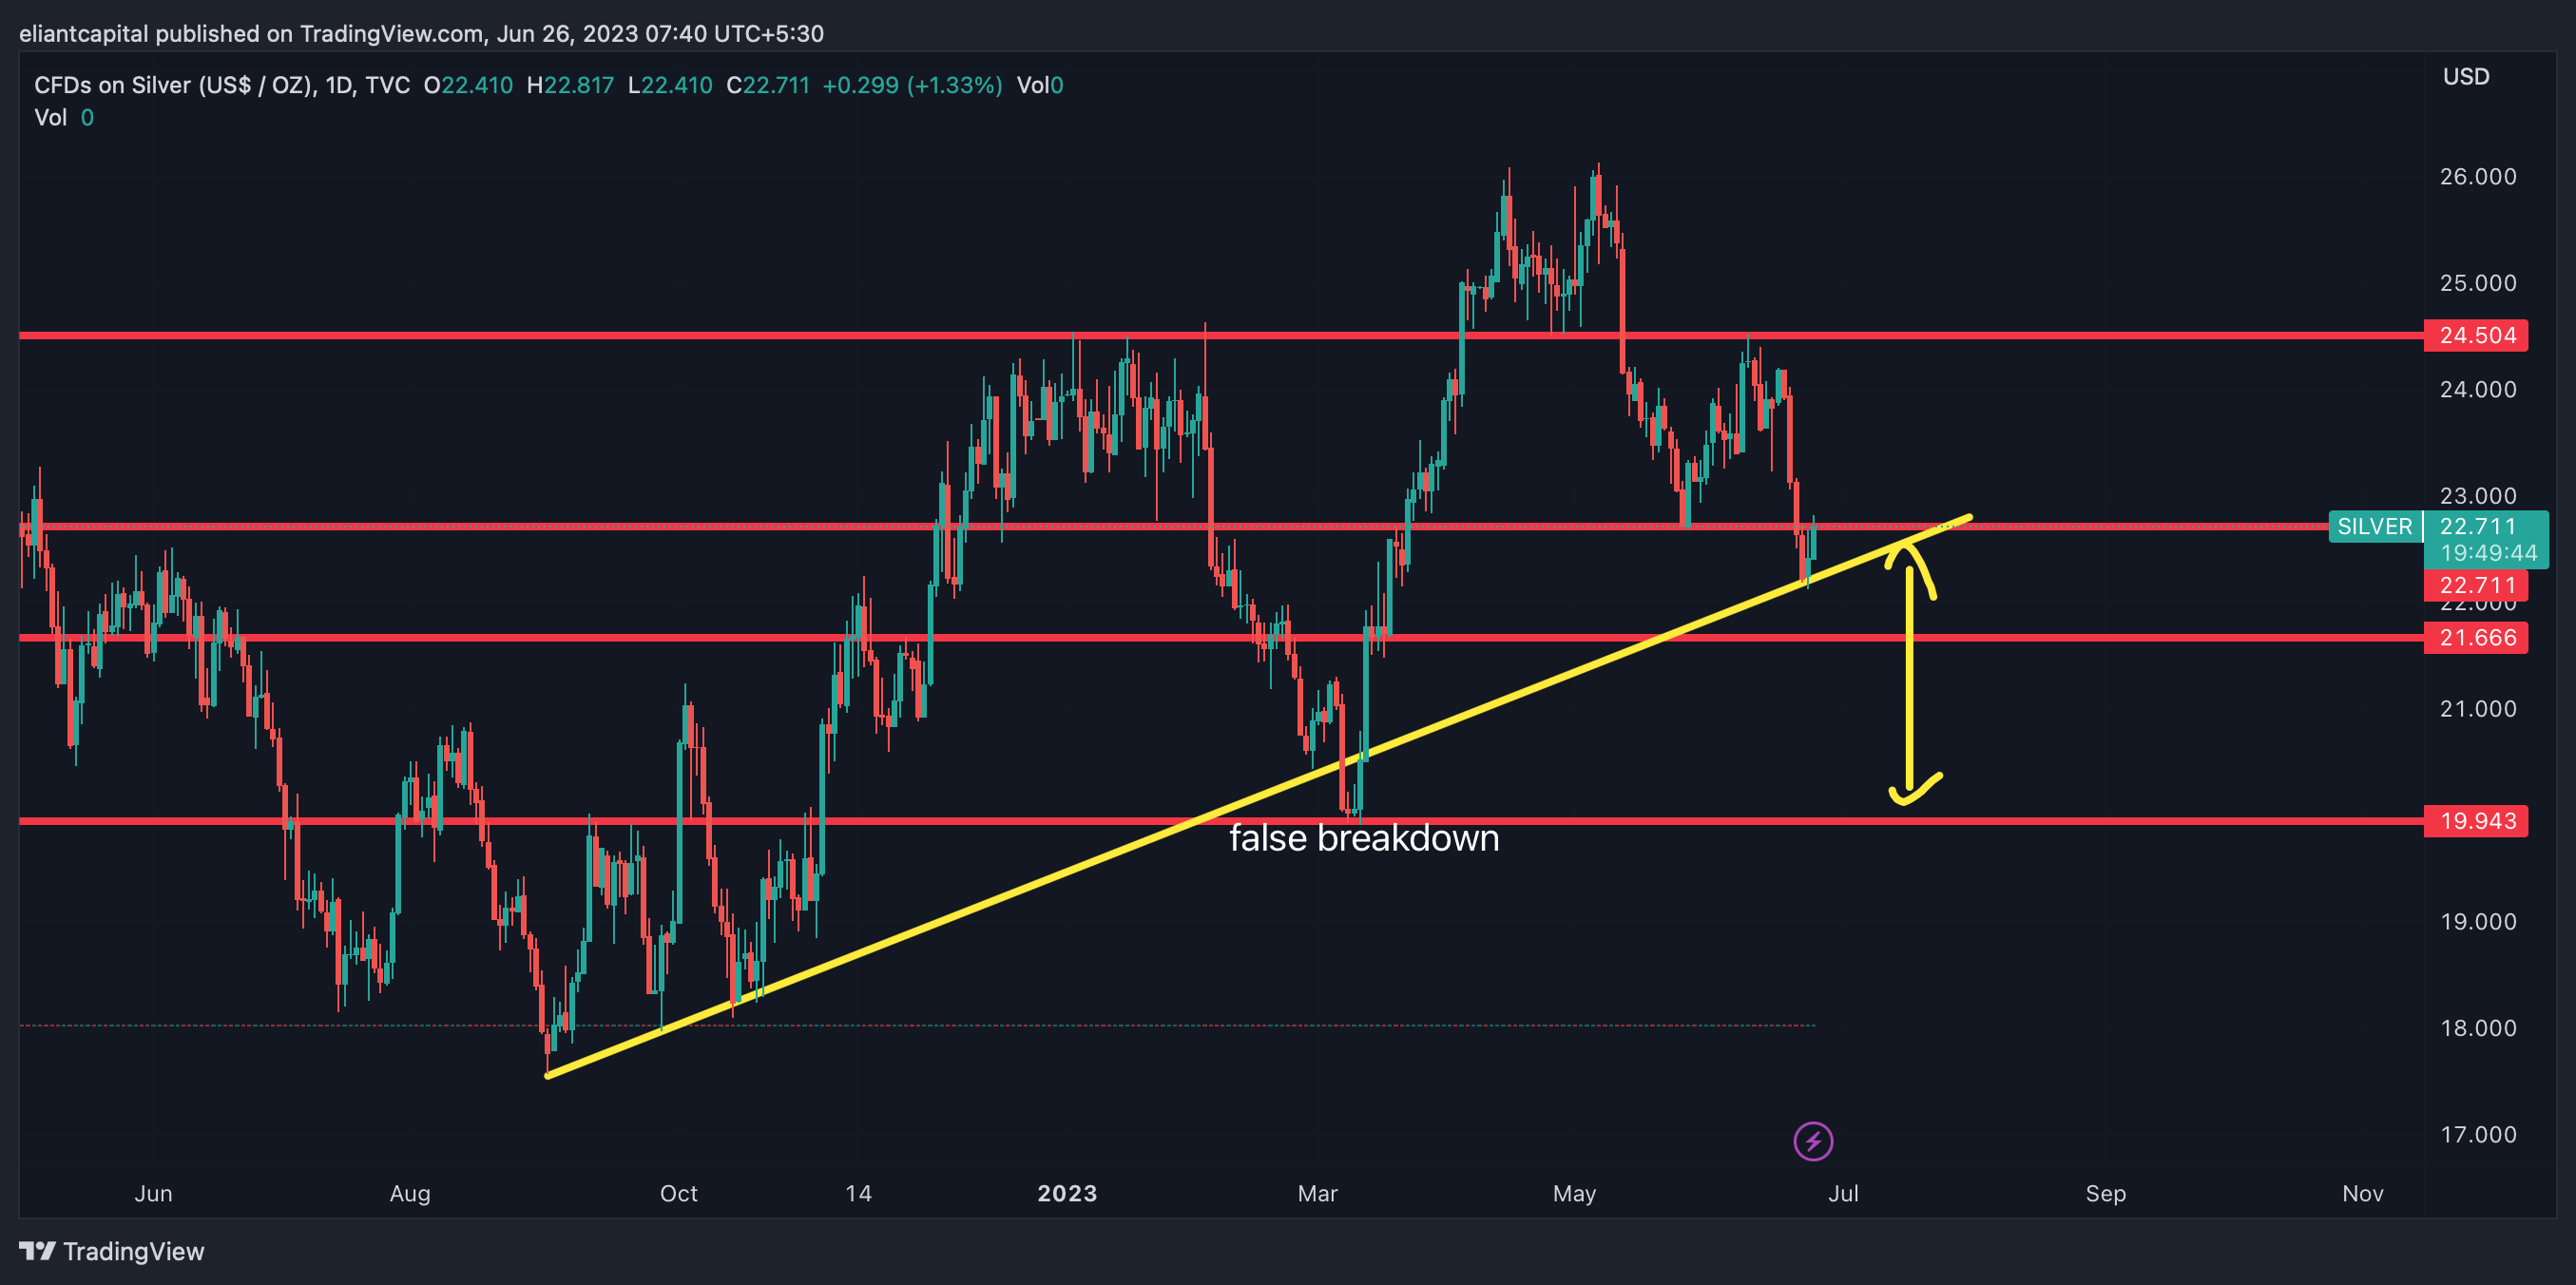Click the 'false breakdown' text annotation

point(1363,838)
